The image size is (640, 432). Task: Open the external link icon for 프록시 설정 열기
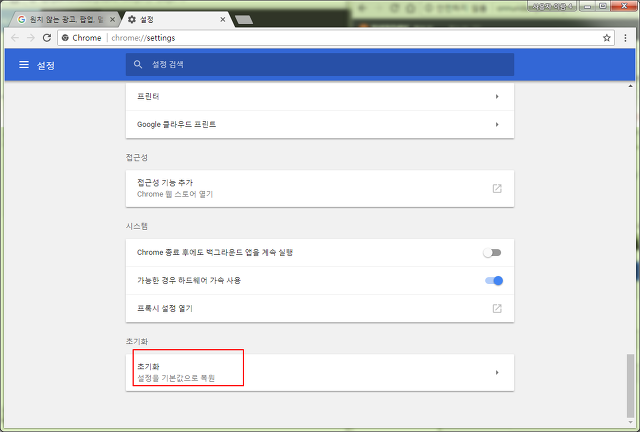click(x=497, y=308)
